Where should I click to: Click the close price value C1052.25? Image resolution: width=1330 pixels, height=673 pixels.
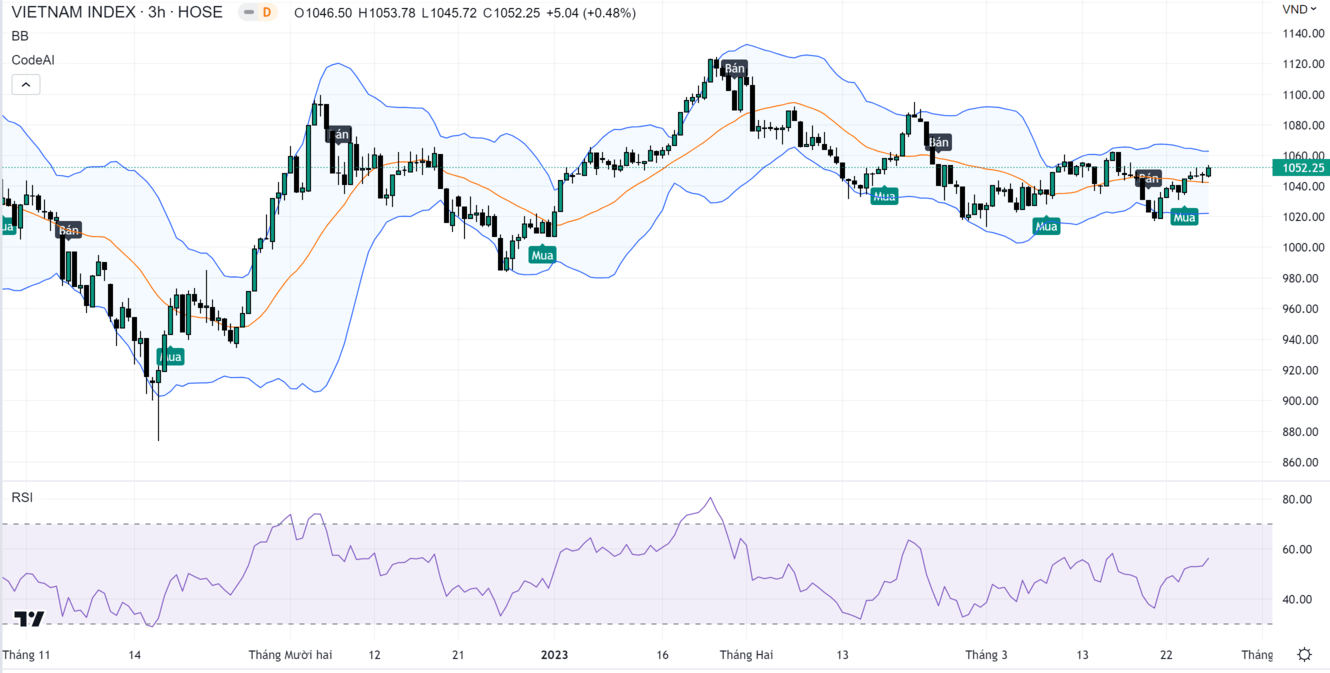(512, 13)
